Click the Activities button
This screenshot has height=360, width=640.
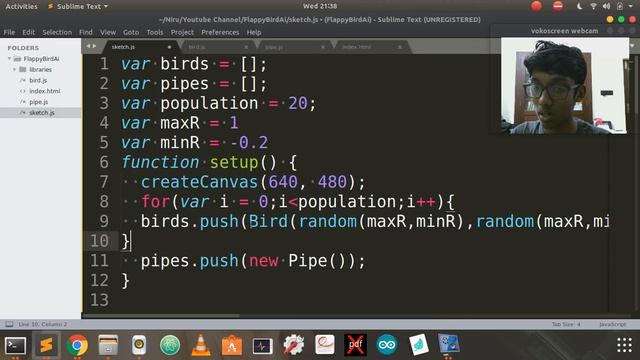click(x=21, y=6)
